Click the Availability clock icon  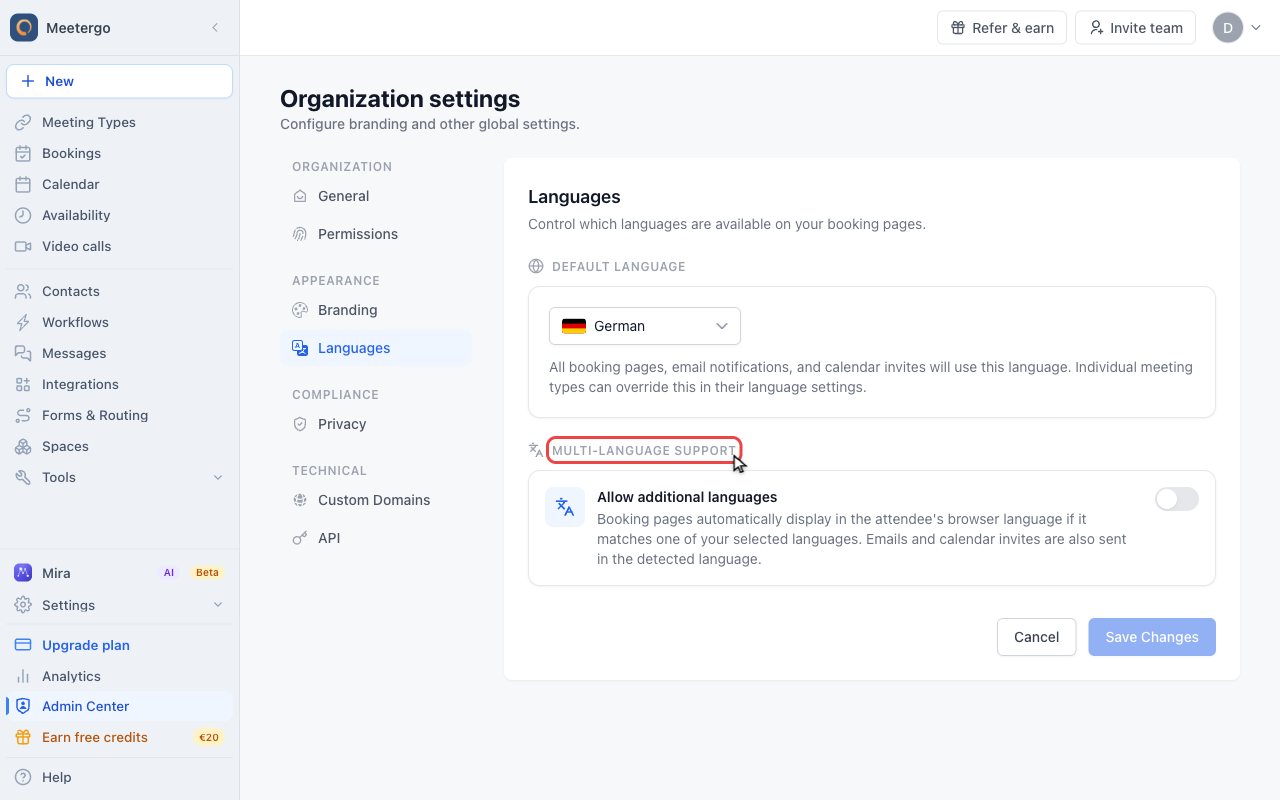[23, 215]
